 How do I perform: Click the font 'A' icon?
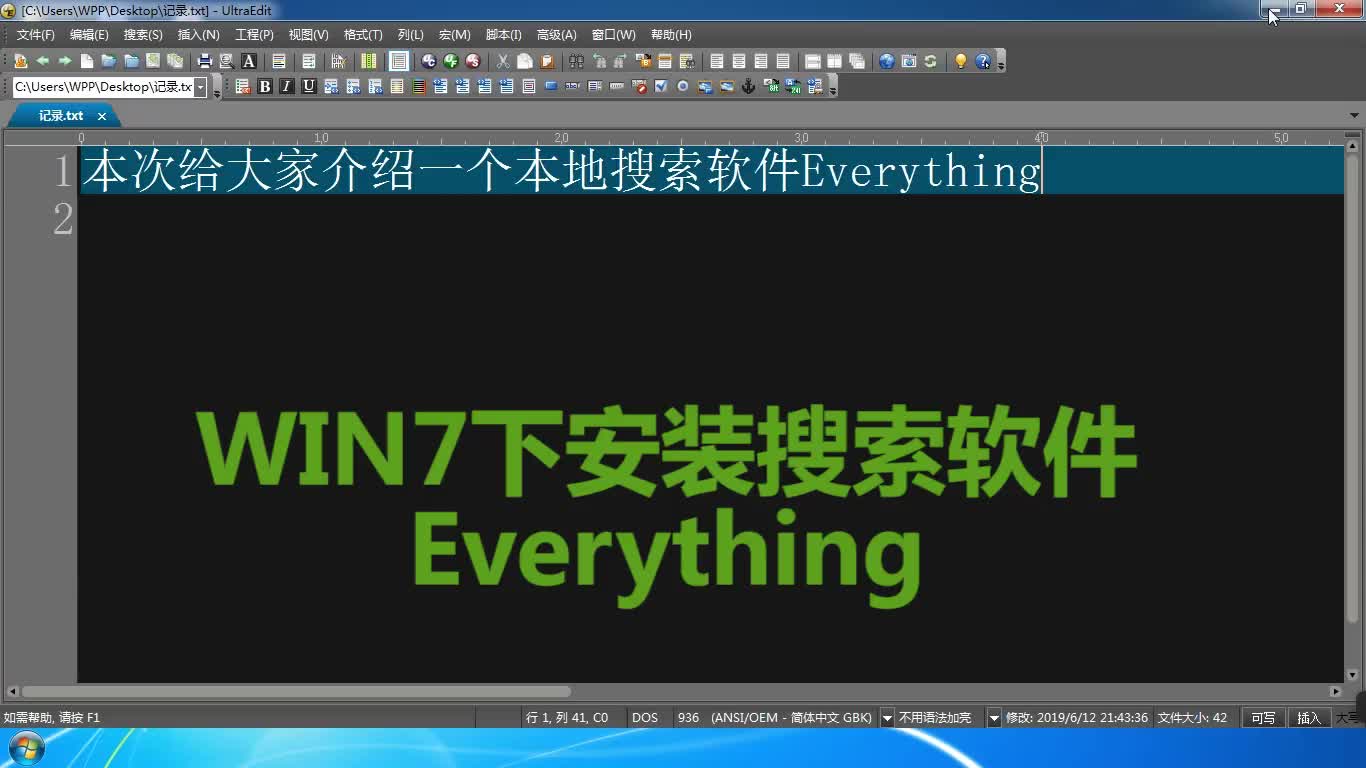click(249, 61)
